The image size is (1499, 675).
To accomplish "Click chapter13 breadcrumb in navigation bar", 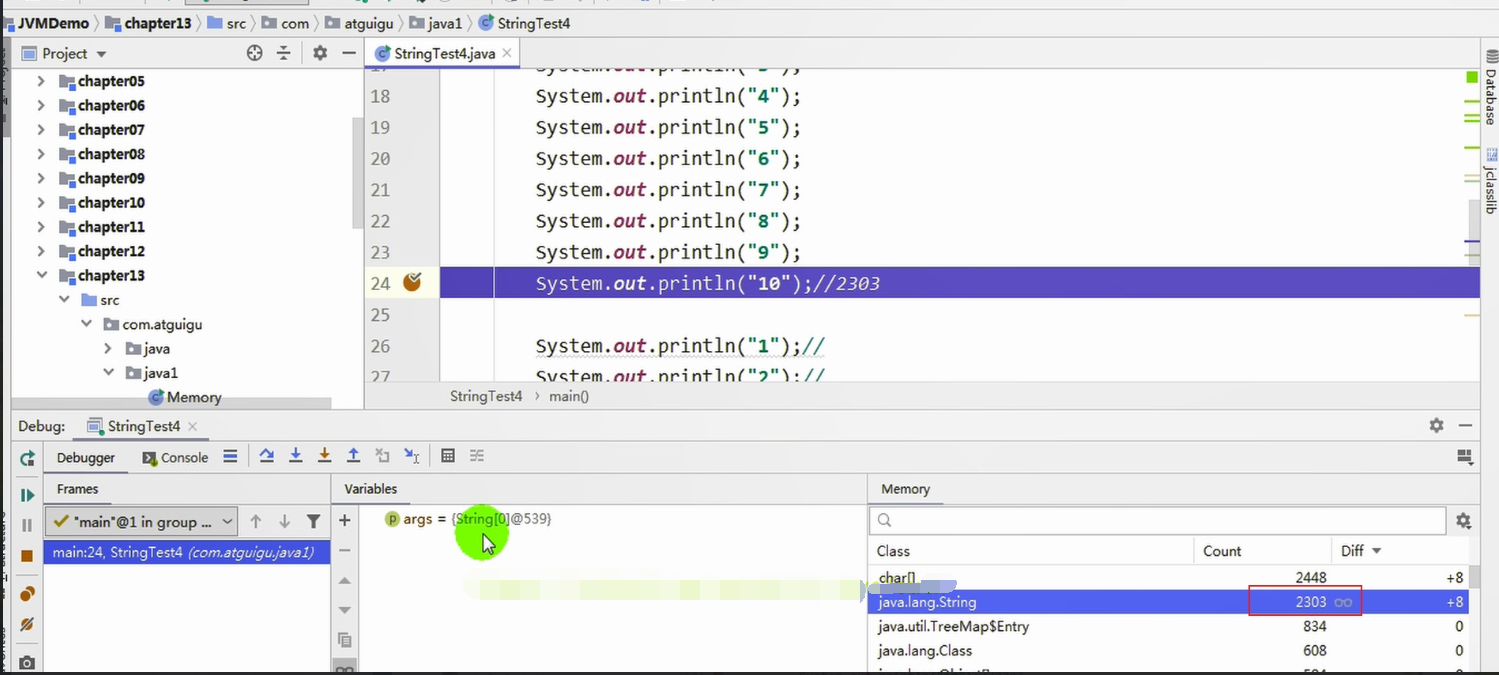I will (x=148, y=22).
